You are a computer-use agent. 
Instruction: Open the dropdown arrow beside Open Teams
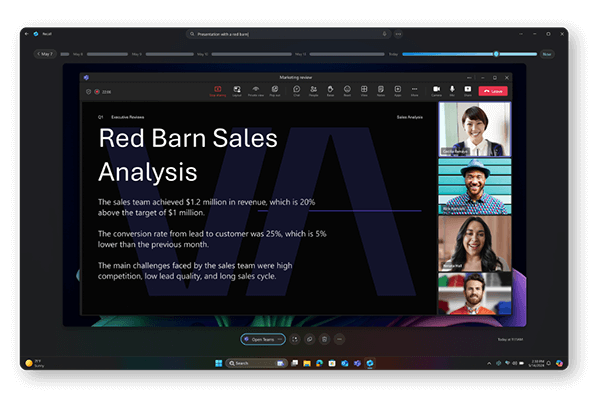pos(280,339)
